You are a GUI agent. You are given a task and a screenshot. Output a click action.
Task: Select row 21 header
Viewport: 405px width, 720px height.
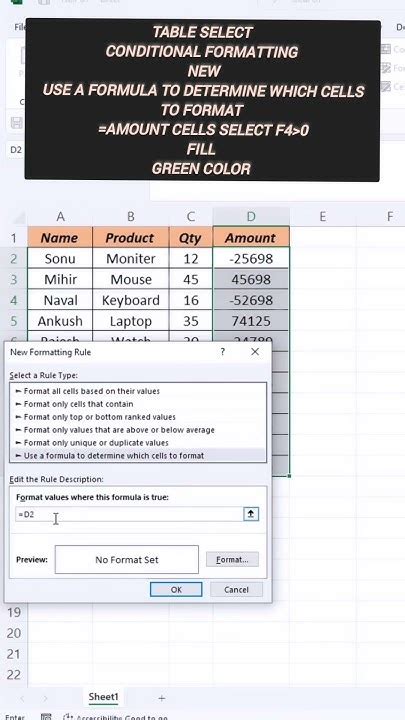[13, 654]
